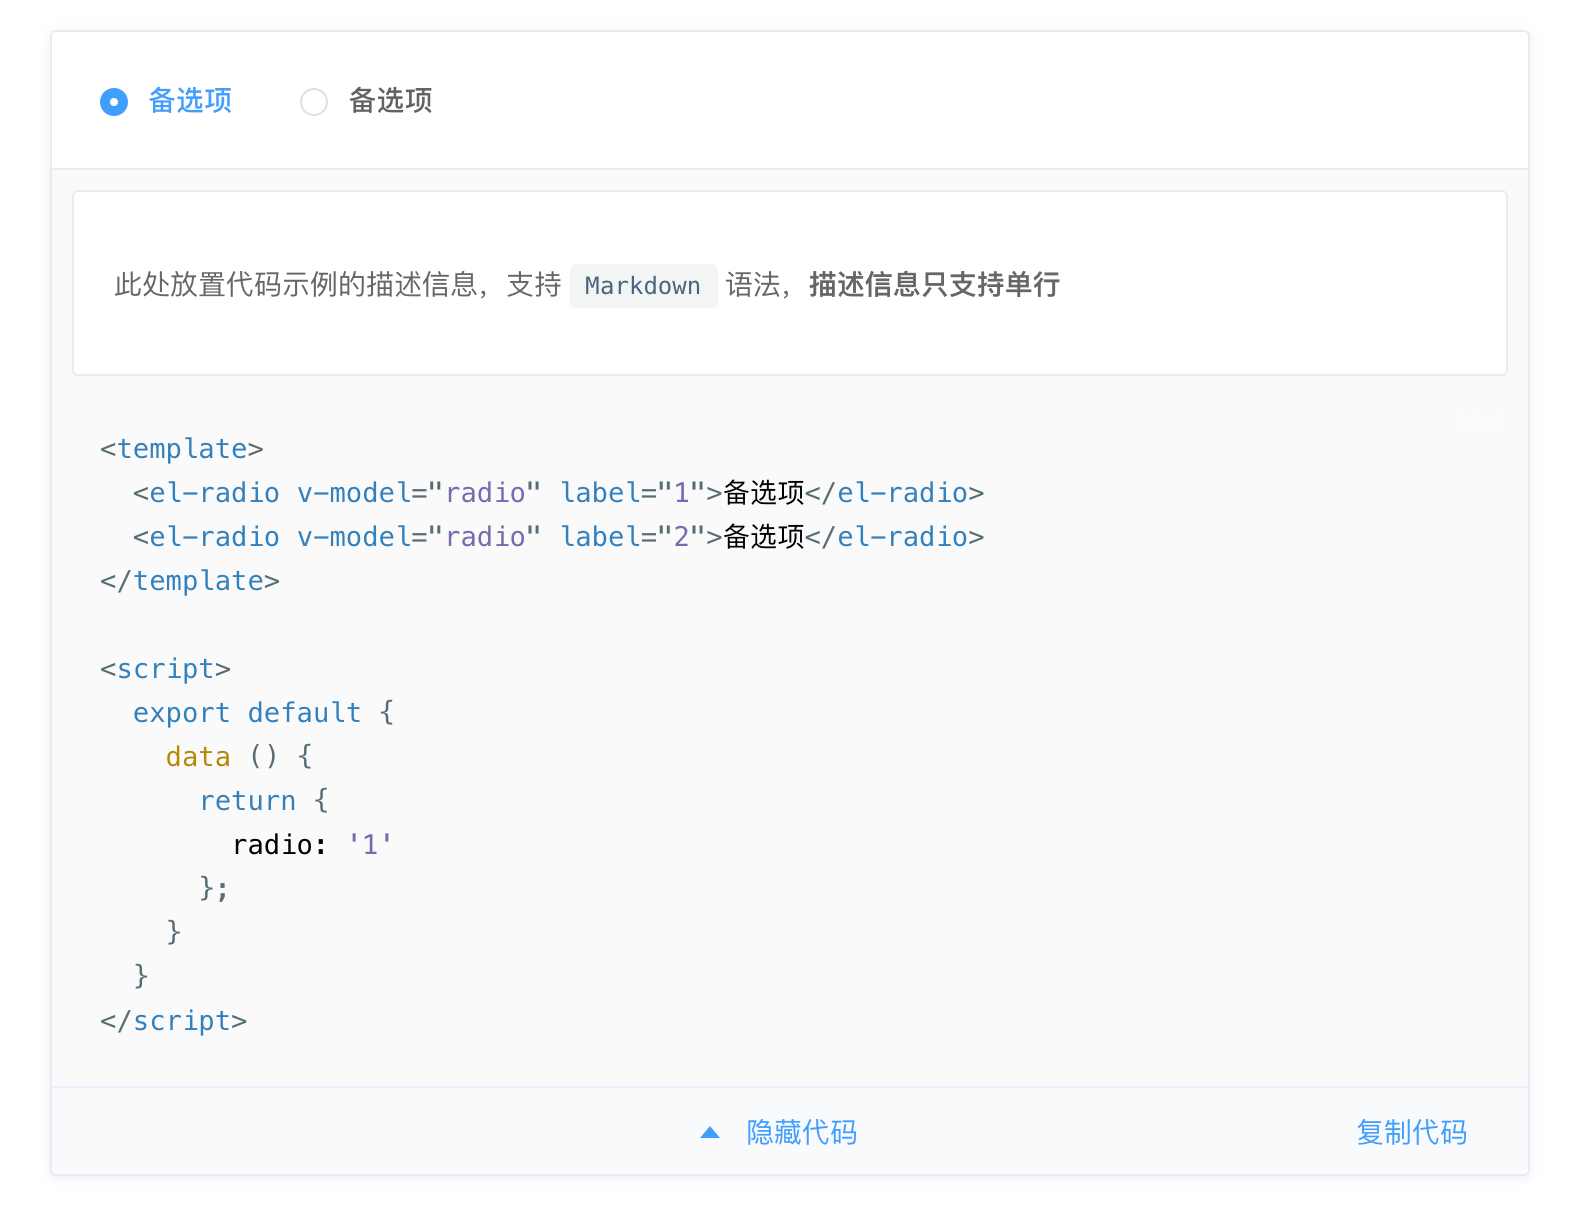Screen dimensions: 1588x1230
Task: Click the radio: '1' code line
Action: pyautogui.click(x=313, y=845)
